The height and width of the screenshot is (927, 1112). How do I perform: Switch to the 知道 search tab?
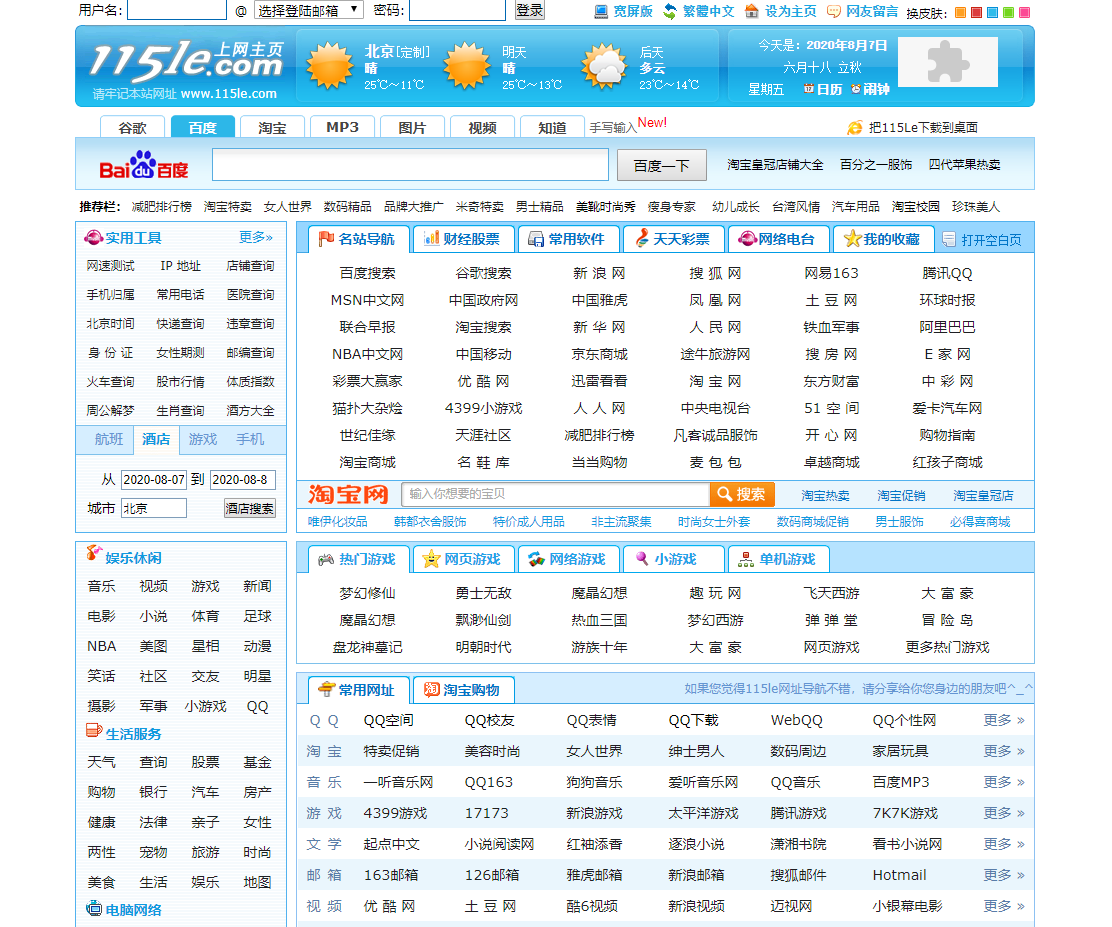click(552, 127)
